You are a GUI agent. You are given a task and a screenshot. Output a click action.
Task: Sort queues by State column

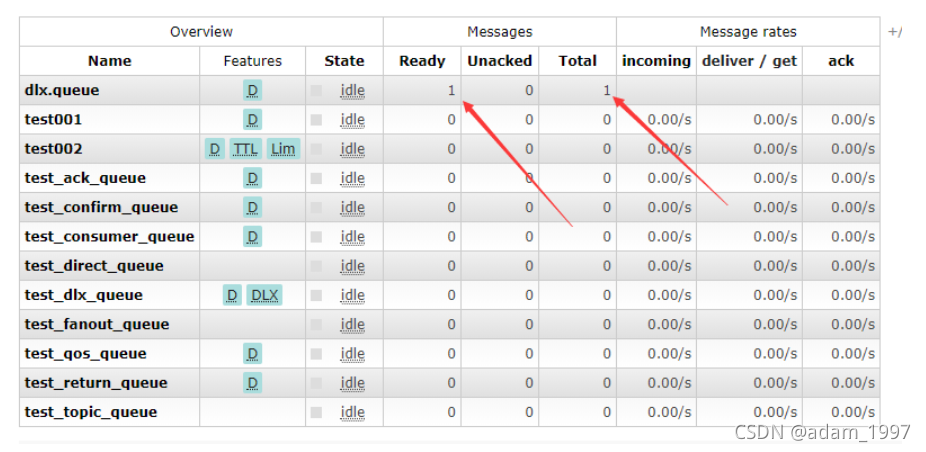(344, 61)
